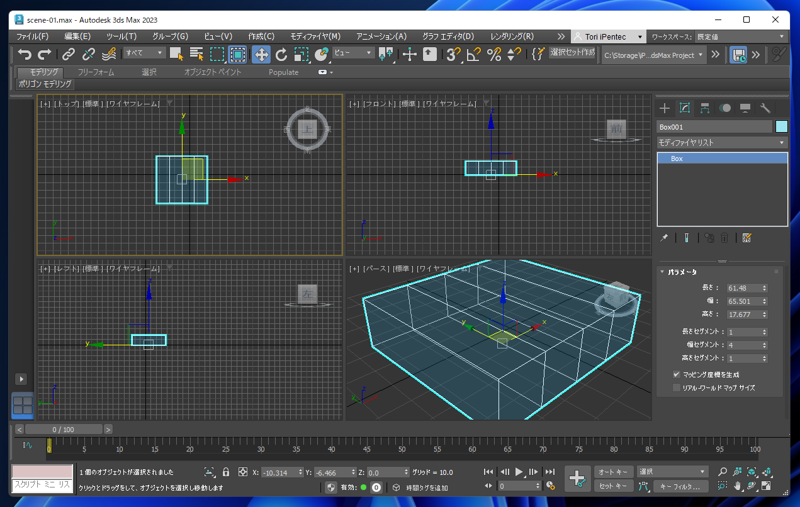Open Tori iPentec account dropdown
Screen dimensions: 800x507
tap(608, 37)
